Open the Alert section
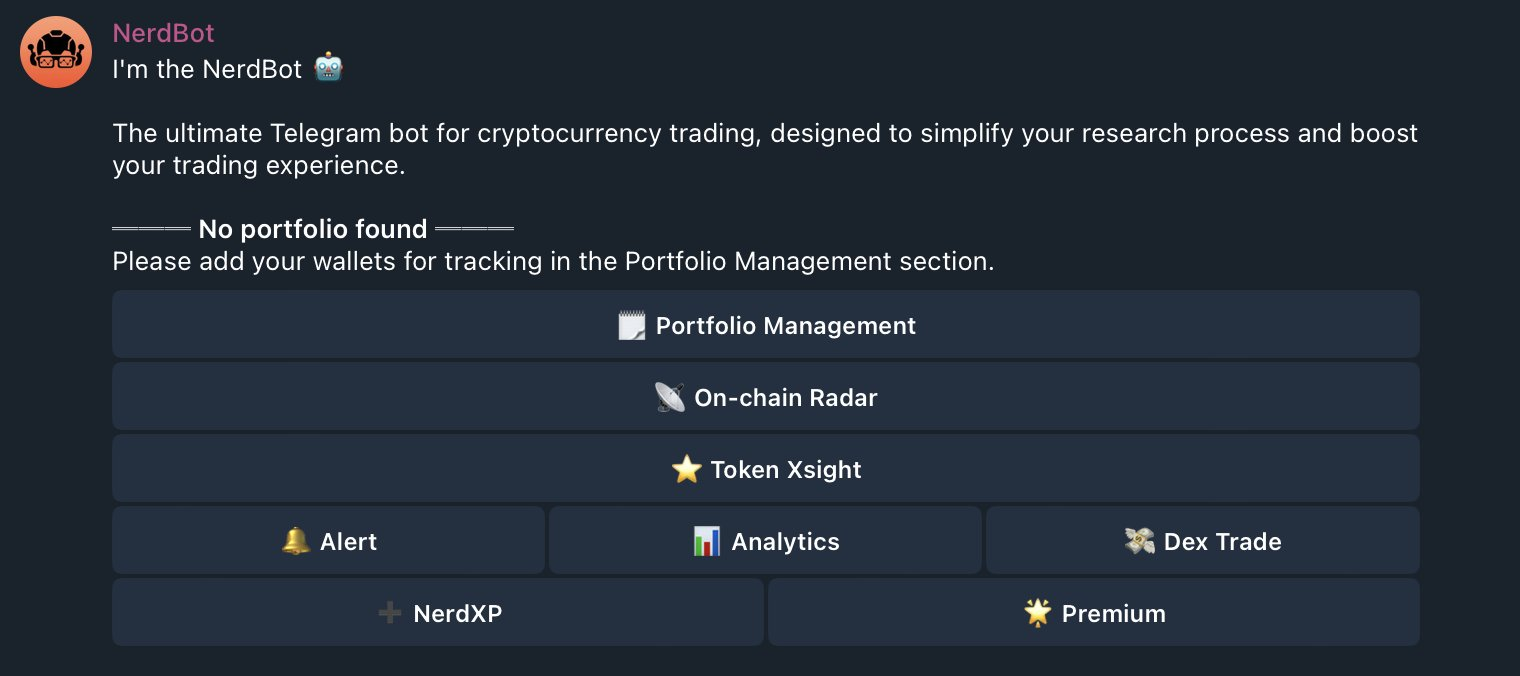The height and width of the screenshot is (676, 1520). coord(328,540)
